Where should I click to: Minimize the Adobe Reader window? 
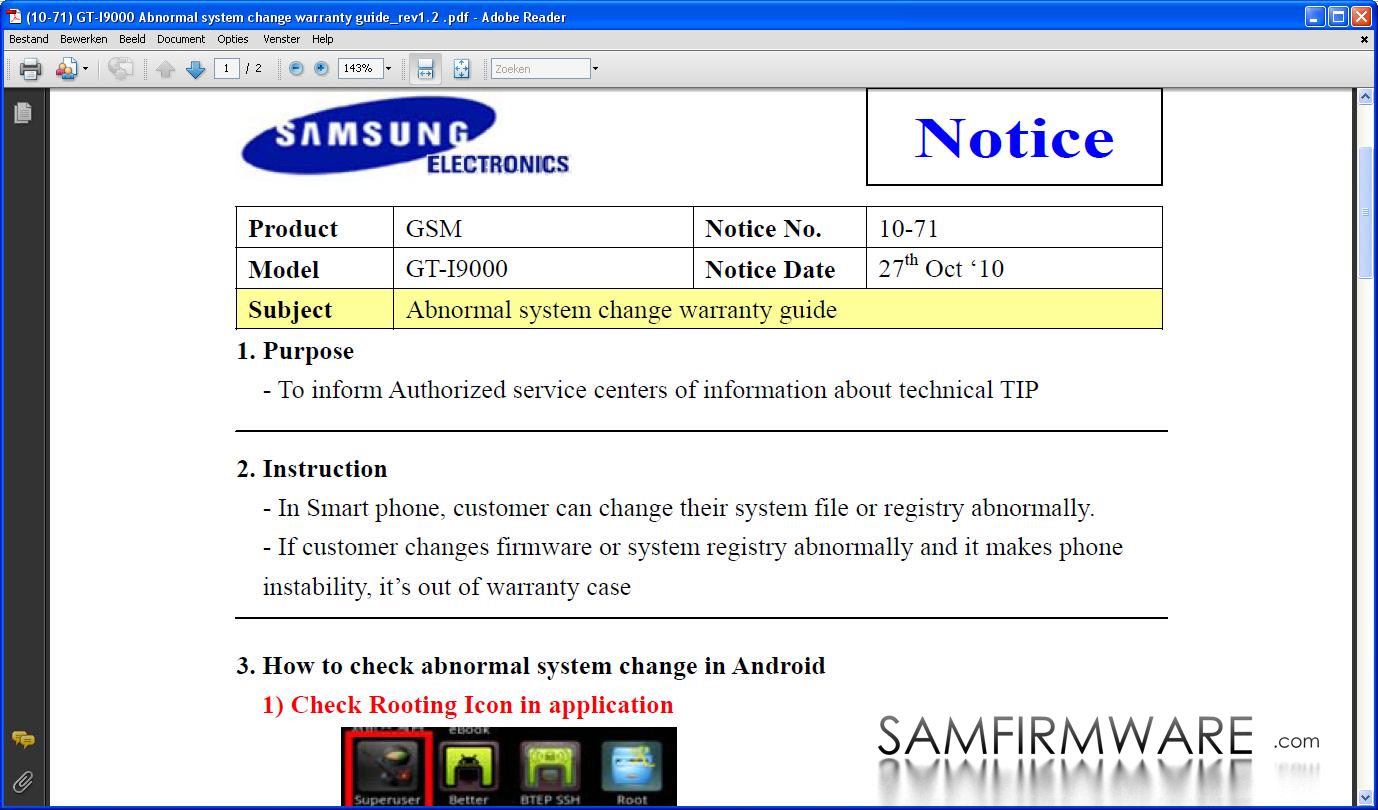point(1315,16)
